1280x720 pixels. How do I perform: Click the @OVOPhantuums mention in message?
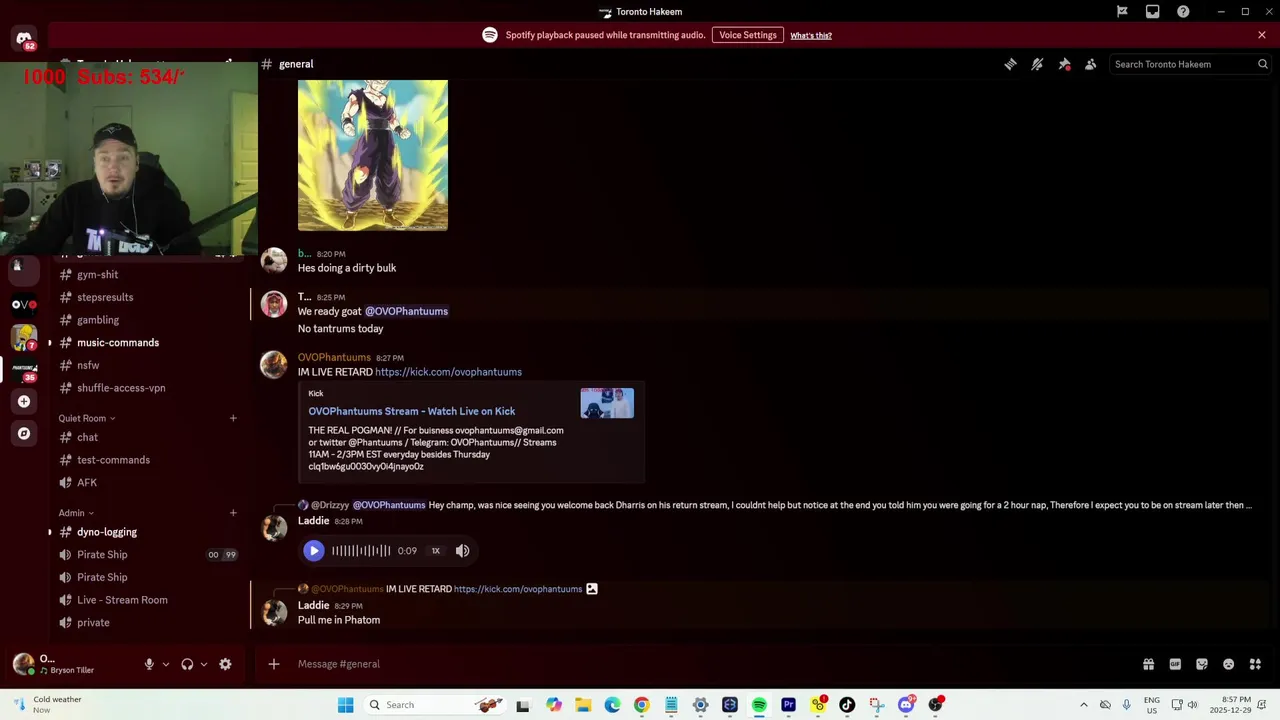coord(406,311)
